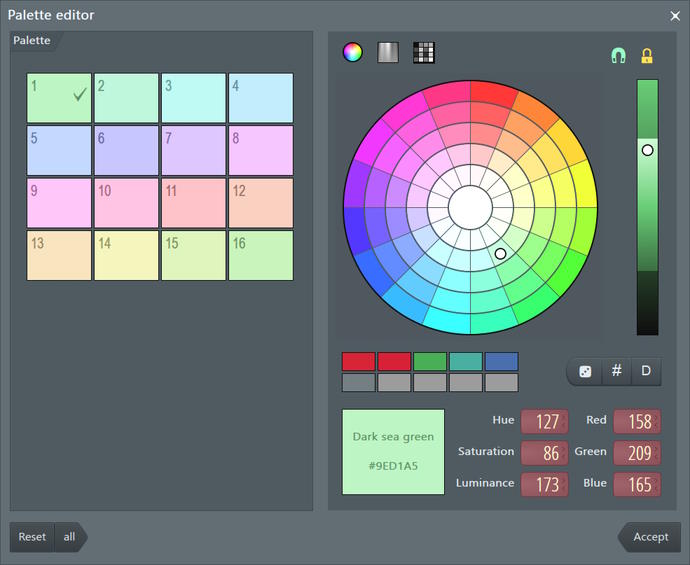Screen dimensions: 690x565
Task: Accept the palette changes
Action: (x=650, y=537)
